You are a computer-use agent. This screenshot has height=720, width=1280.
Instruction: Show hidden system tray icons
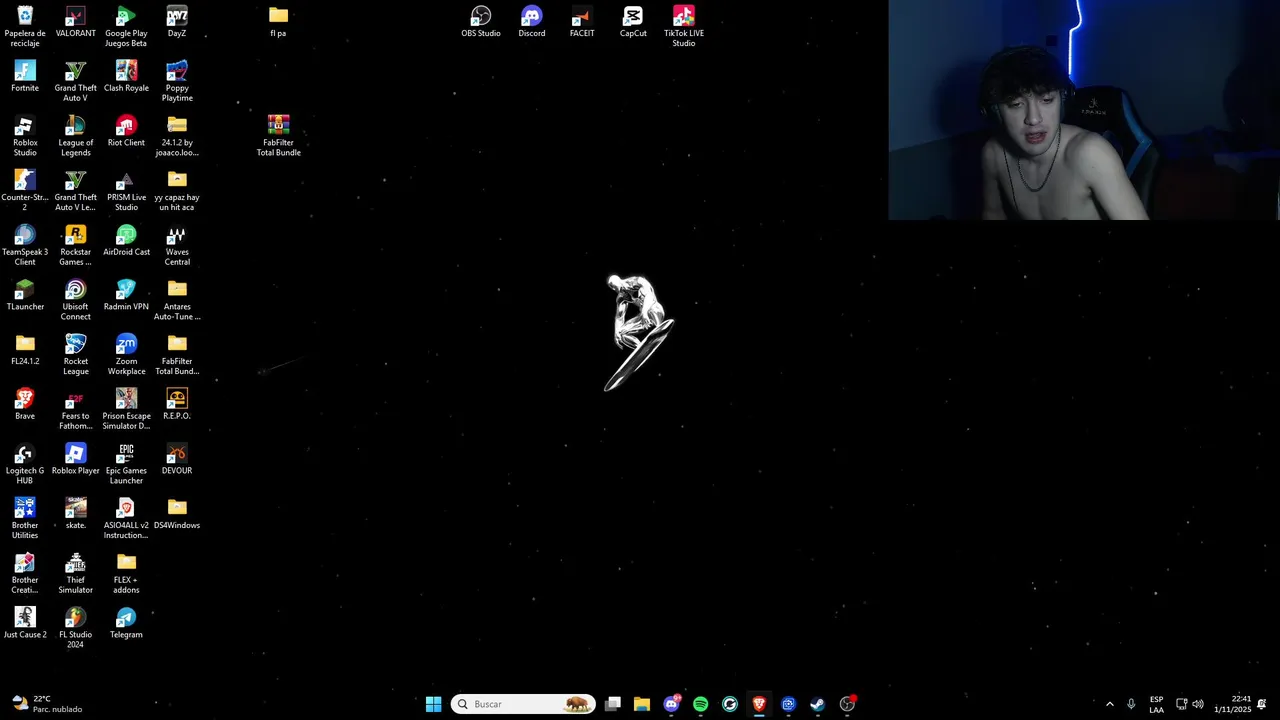click(x=1109, y=704)
